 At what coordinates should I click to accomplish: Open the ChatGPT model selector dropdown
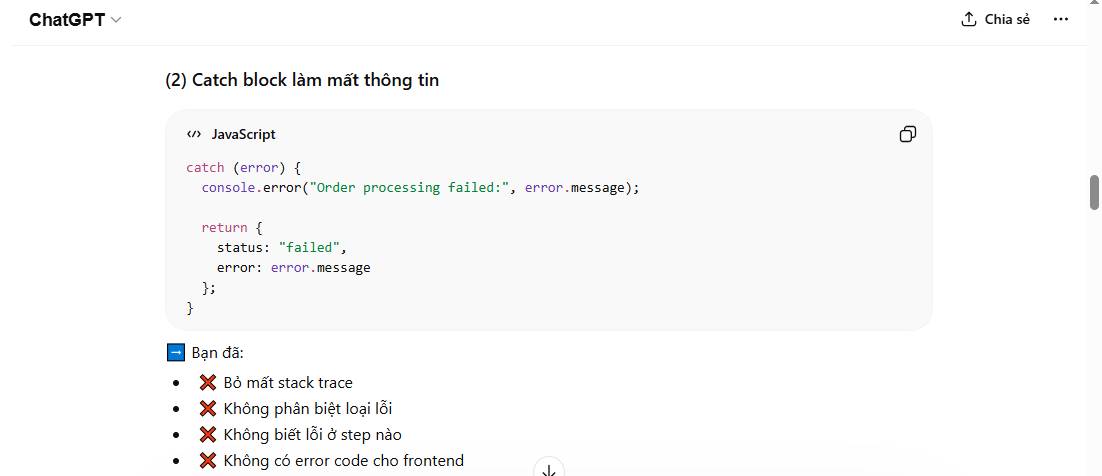click(75, 20)
